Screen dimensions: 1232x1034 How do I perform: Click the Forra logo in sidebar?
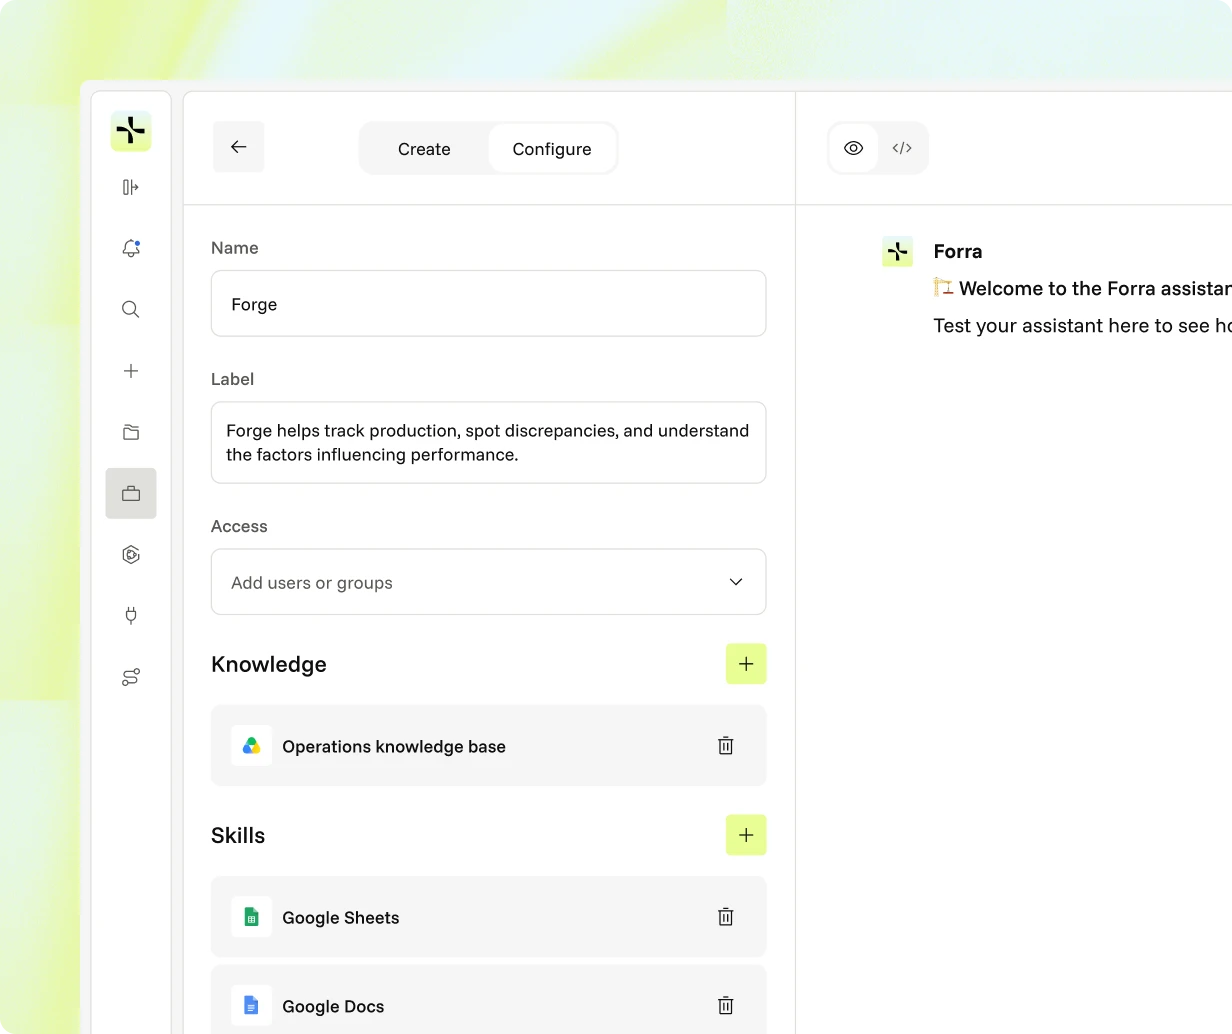click(131, 131)
